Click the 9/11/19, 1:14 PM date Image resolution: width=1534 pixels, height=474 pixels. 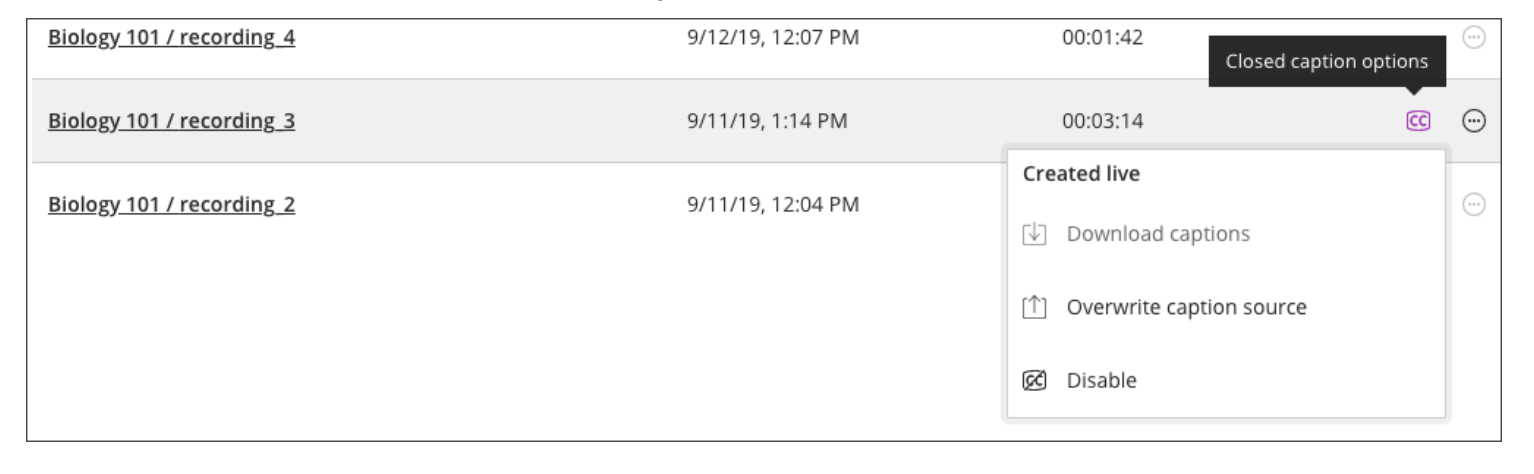762,122
